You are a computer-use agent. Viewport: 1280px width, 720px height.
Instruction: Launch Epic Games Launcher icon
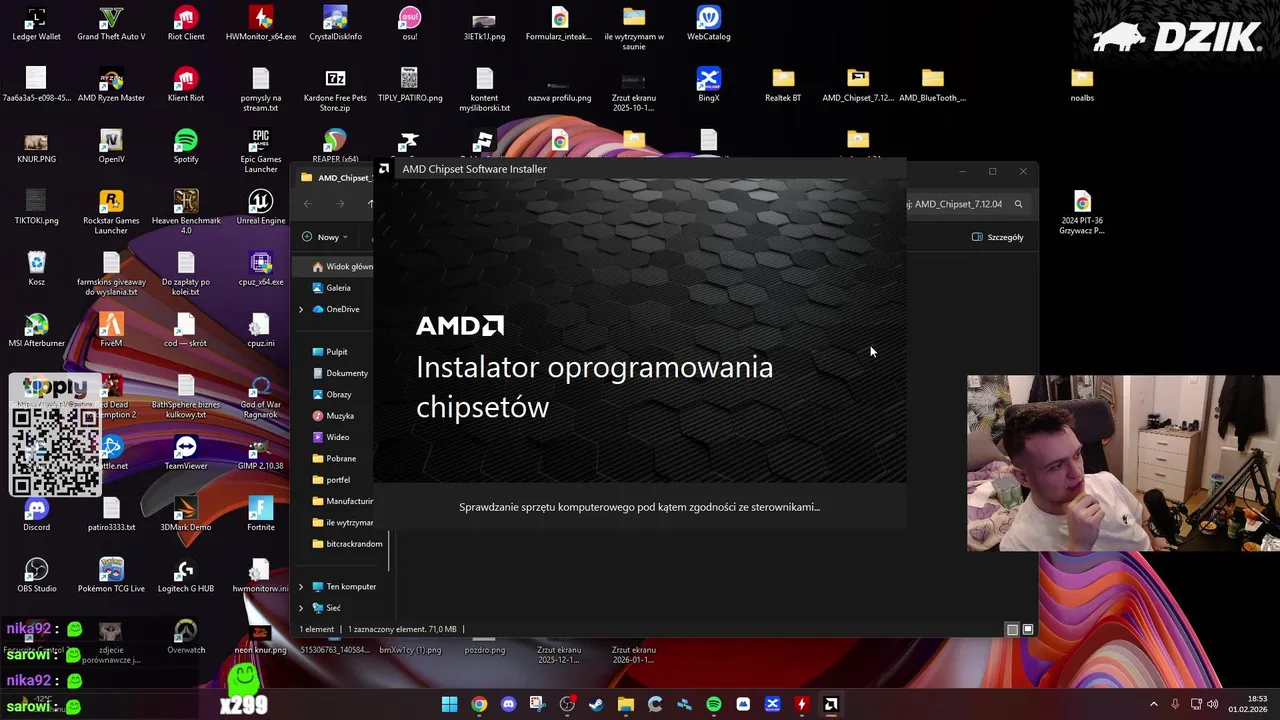[261, 151]
